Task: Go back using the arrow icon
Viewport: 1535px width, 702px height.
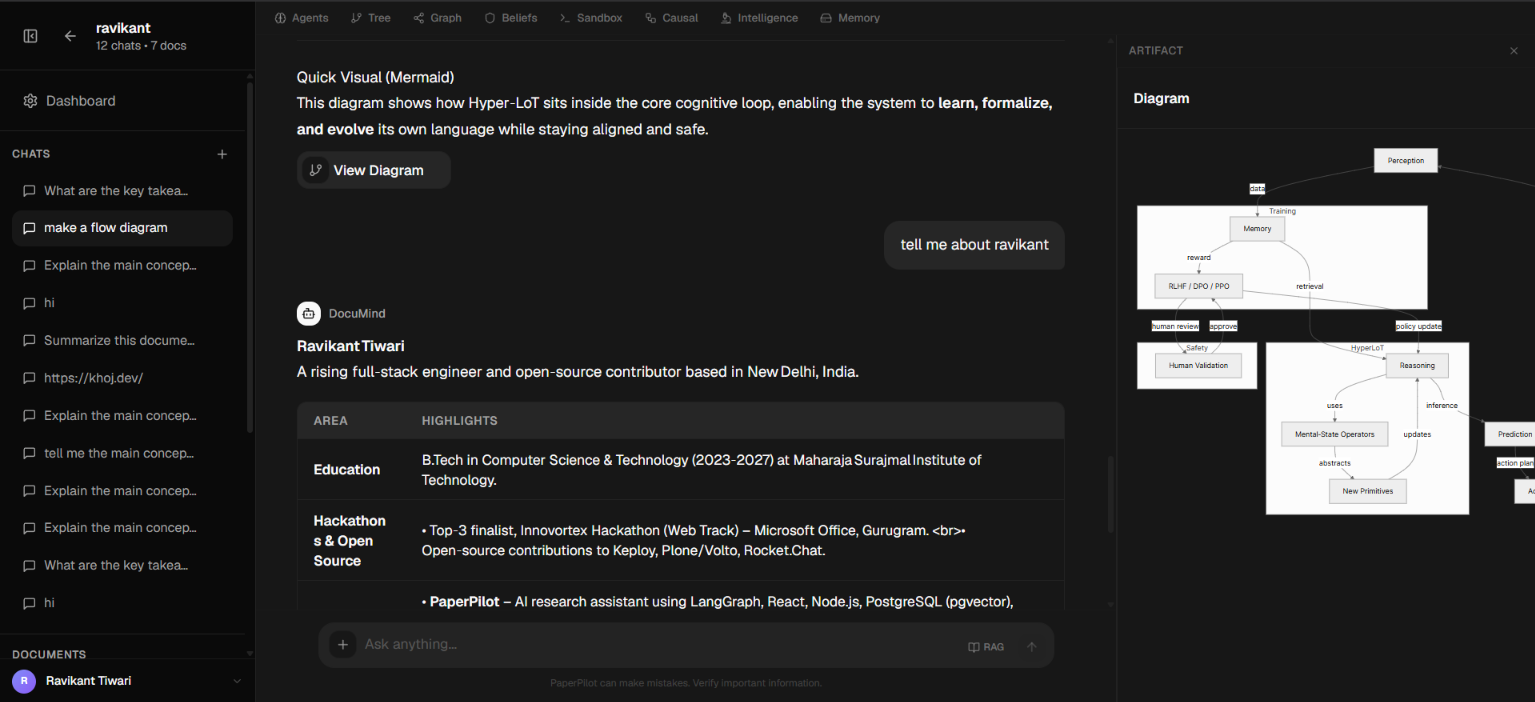Action: [70, 36]
